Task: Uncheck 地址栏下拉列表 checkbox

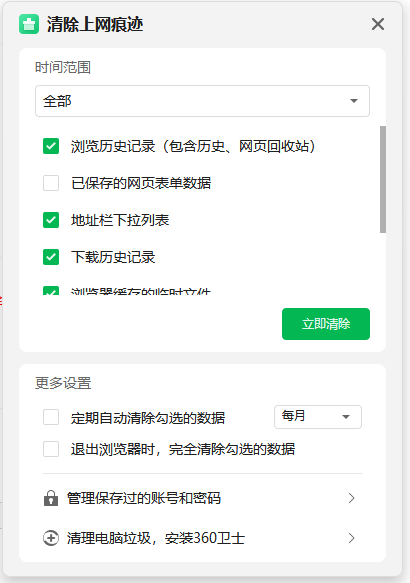Action: [x=51, y=220]
